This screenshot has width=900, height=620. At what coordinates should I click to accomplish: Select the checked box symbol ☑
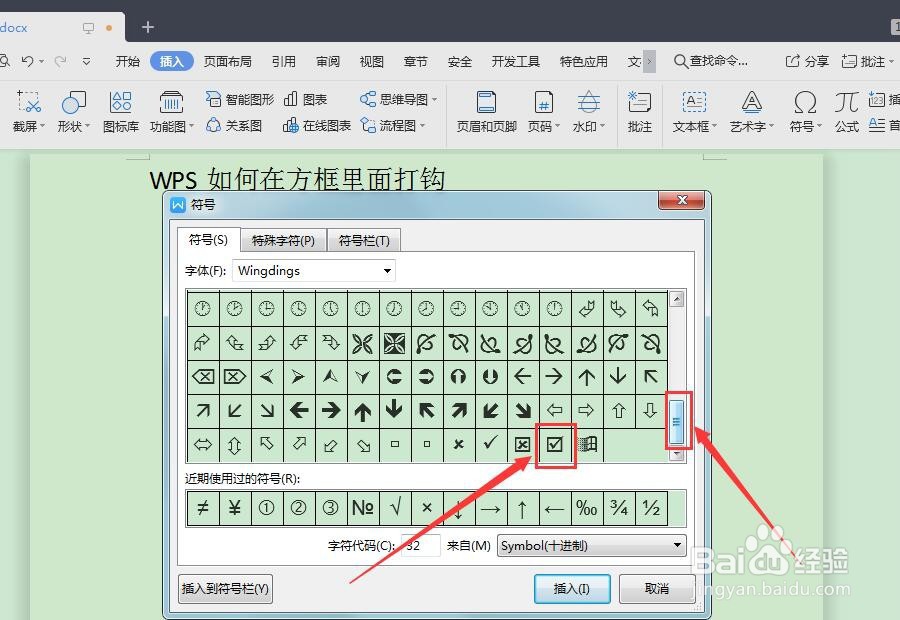pyautogui.click(x=554, y=444)
